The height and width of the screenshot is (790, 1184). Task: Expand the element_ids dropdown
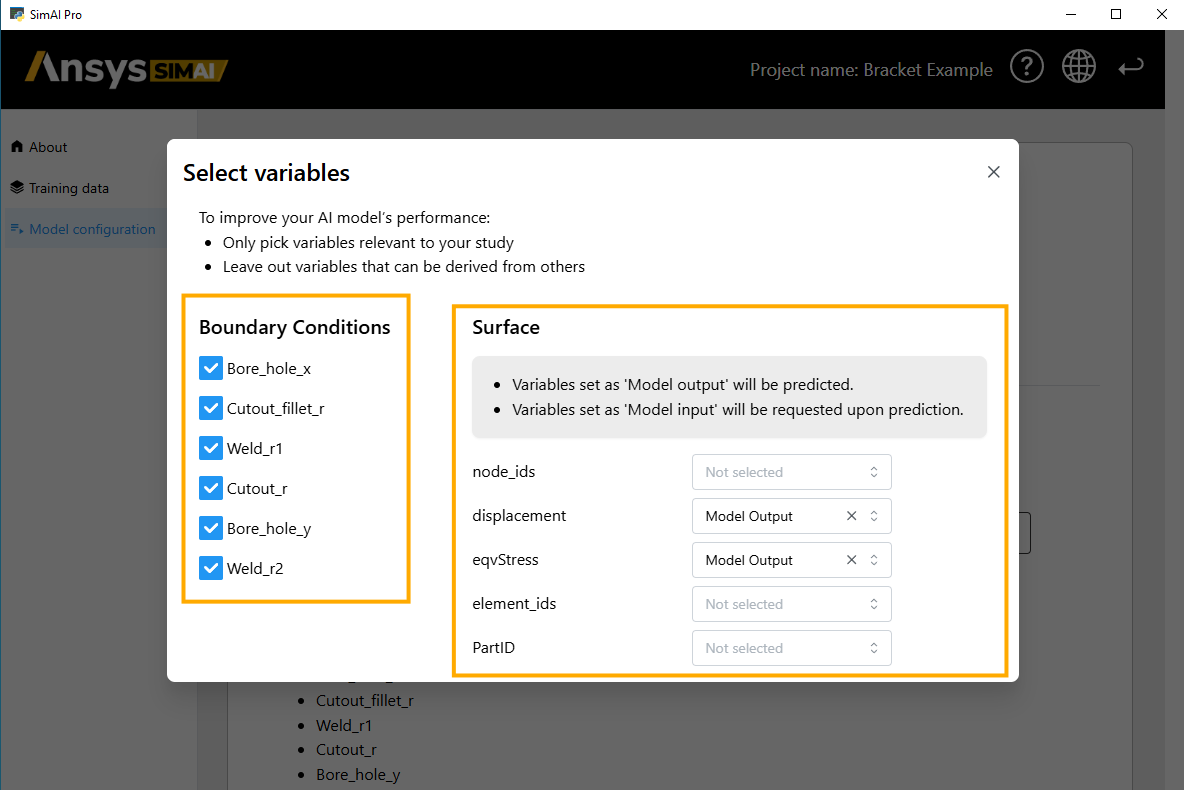coord(791,604)
